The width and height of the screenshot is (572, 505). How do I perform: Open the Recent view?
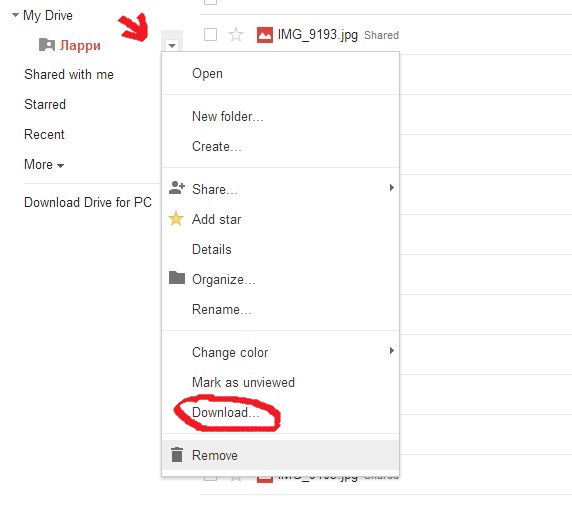[x=44, y=134]
